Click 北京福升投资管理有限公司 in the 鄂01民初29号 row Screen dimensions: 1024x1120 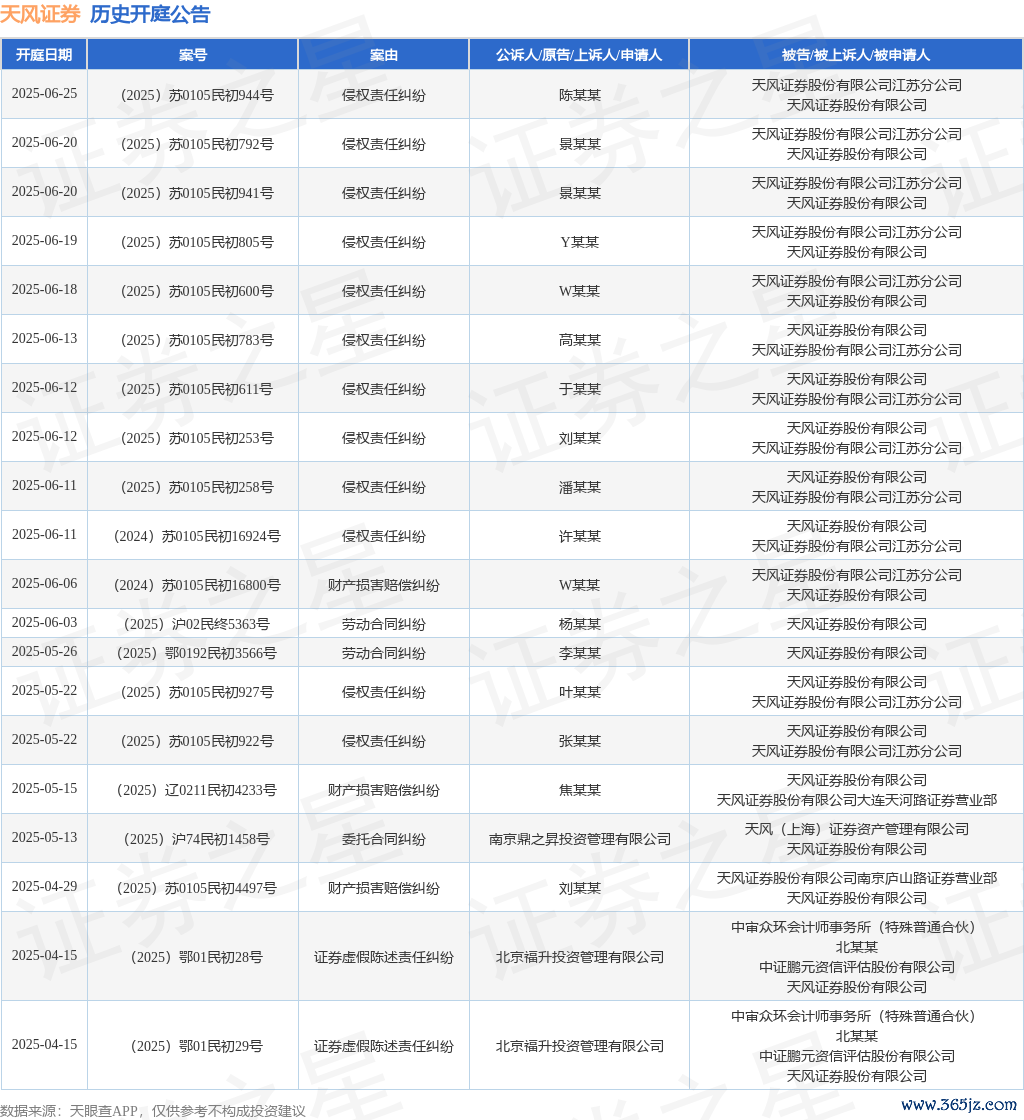coord(580,1046)
